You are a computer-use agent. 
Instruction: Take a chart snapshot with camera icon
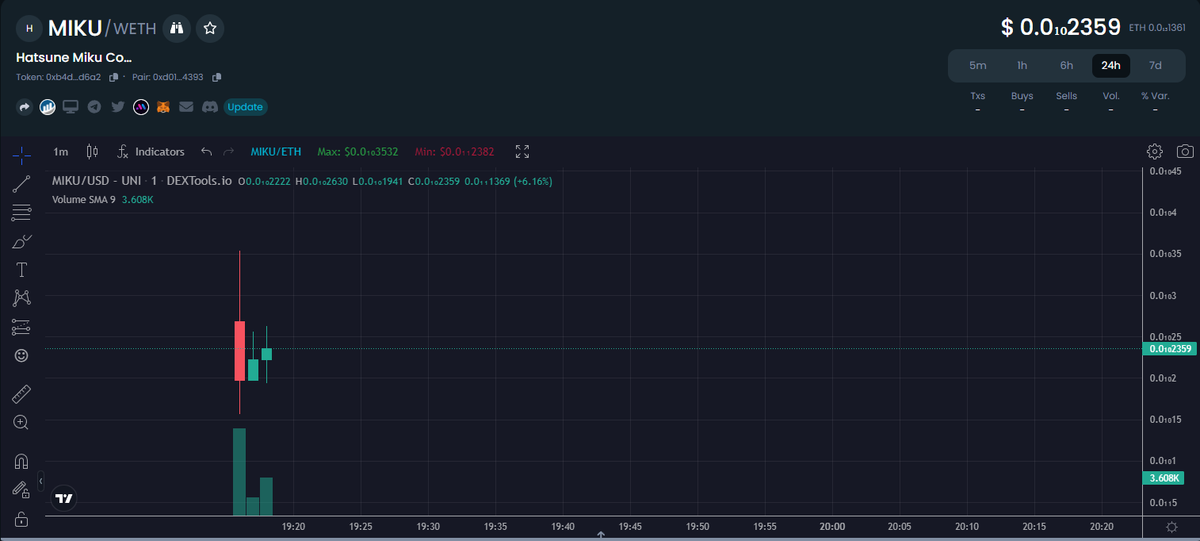tap(1185, 152)
